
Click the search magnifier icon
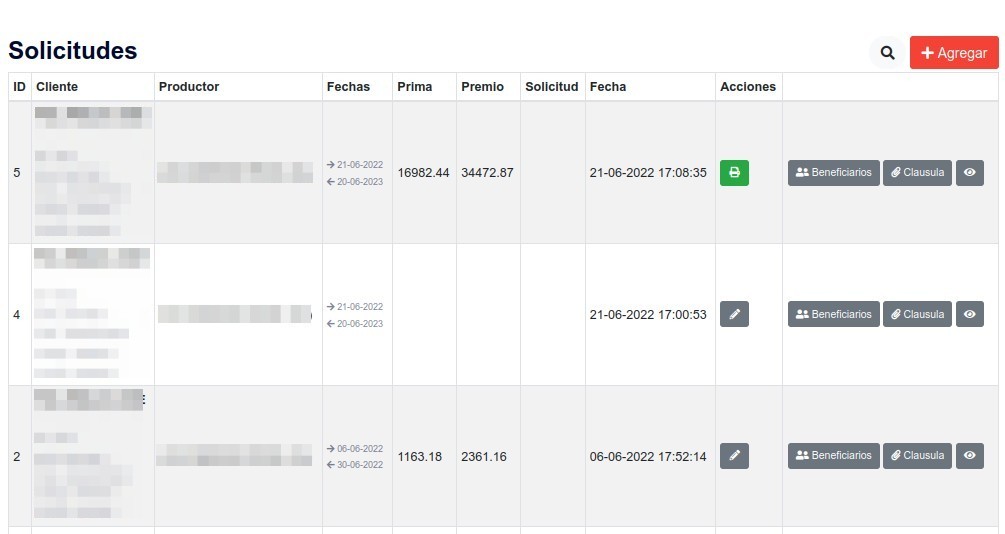click(887, 53)
